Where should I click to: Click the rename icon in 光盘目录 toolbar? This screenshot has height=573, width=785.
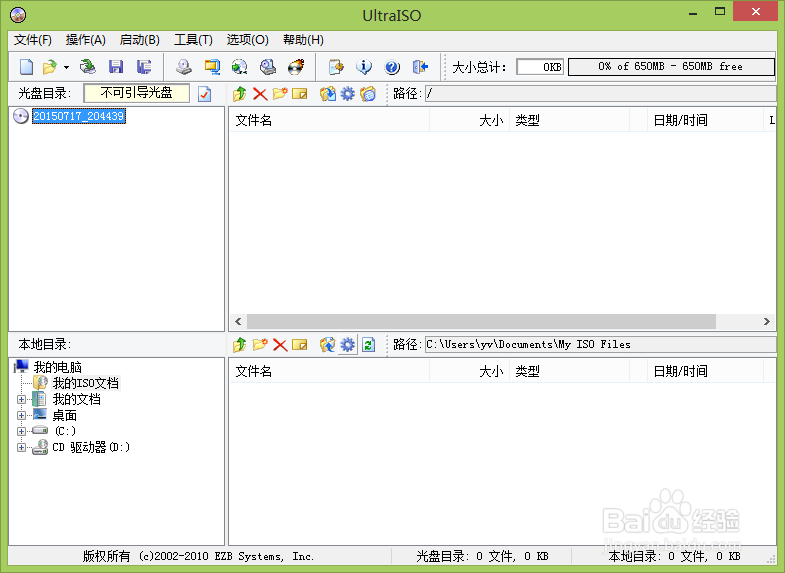coord(299,94)
